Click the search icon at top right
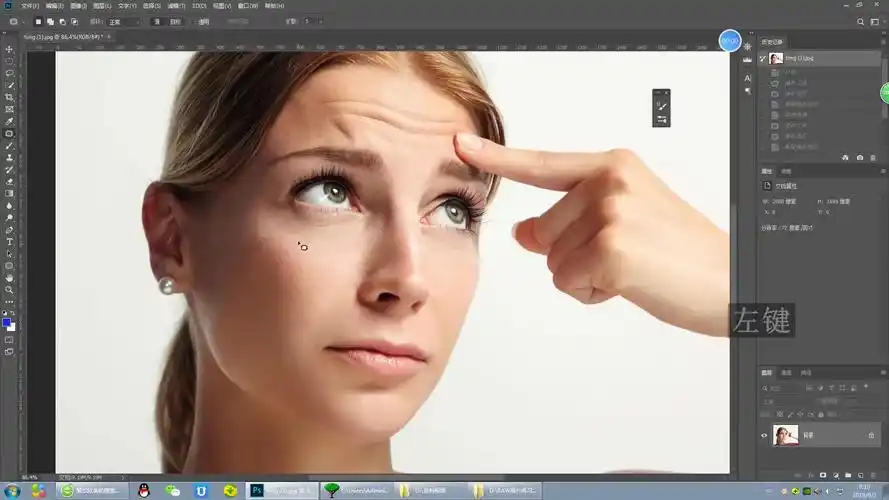The image size is (889, 500). tap(859, 21)
